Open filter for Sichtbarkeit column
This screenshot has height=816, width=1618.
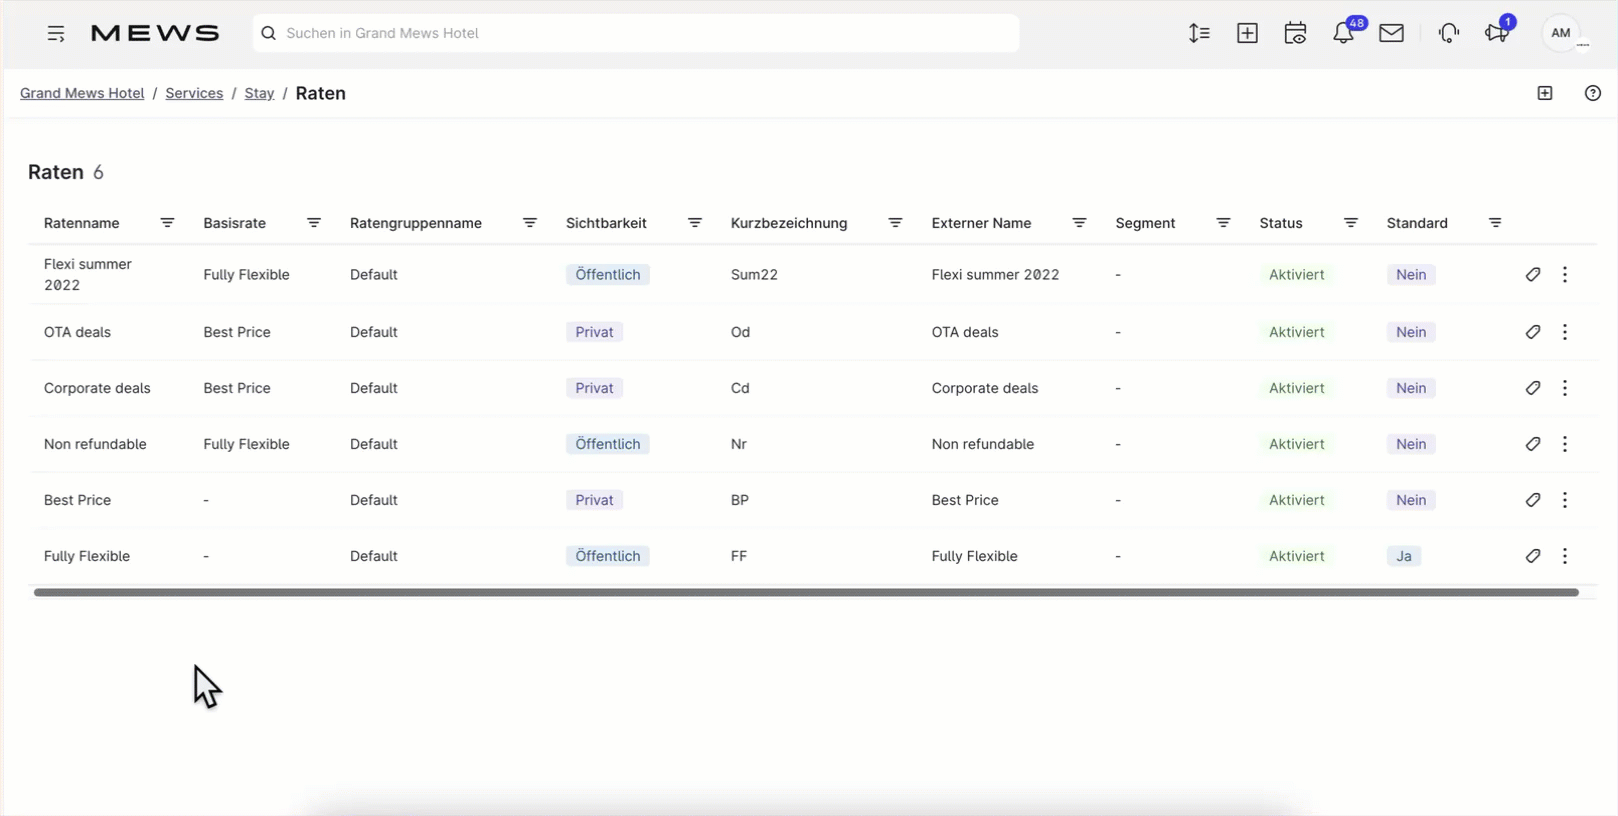click(x=694, y=223)
